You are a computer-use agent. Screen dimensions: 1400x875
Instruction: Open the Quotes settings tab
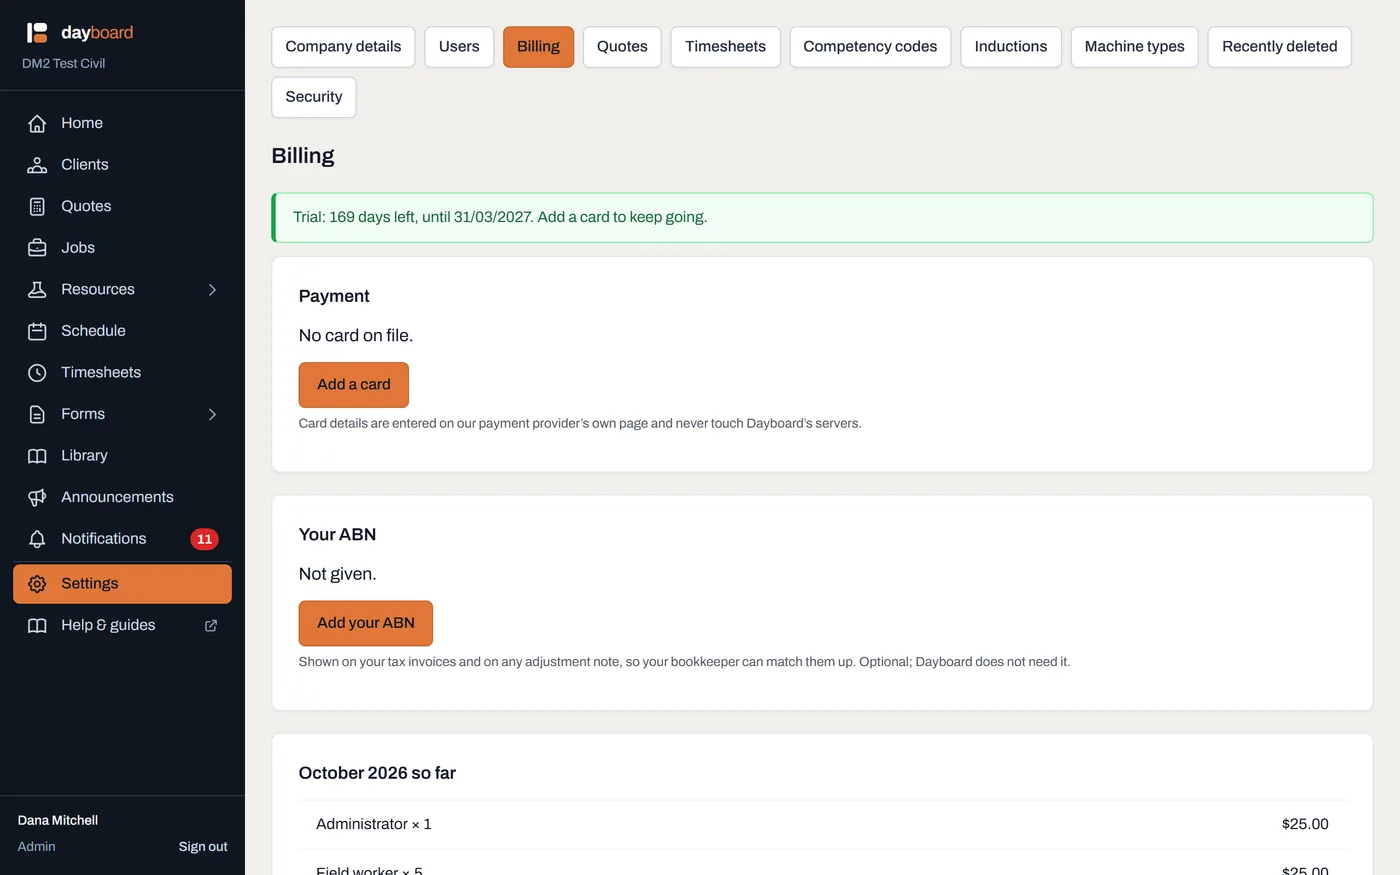click(x=622, y=47)
